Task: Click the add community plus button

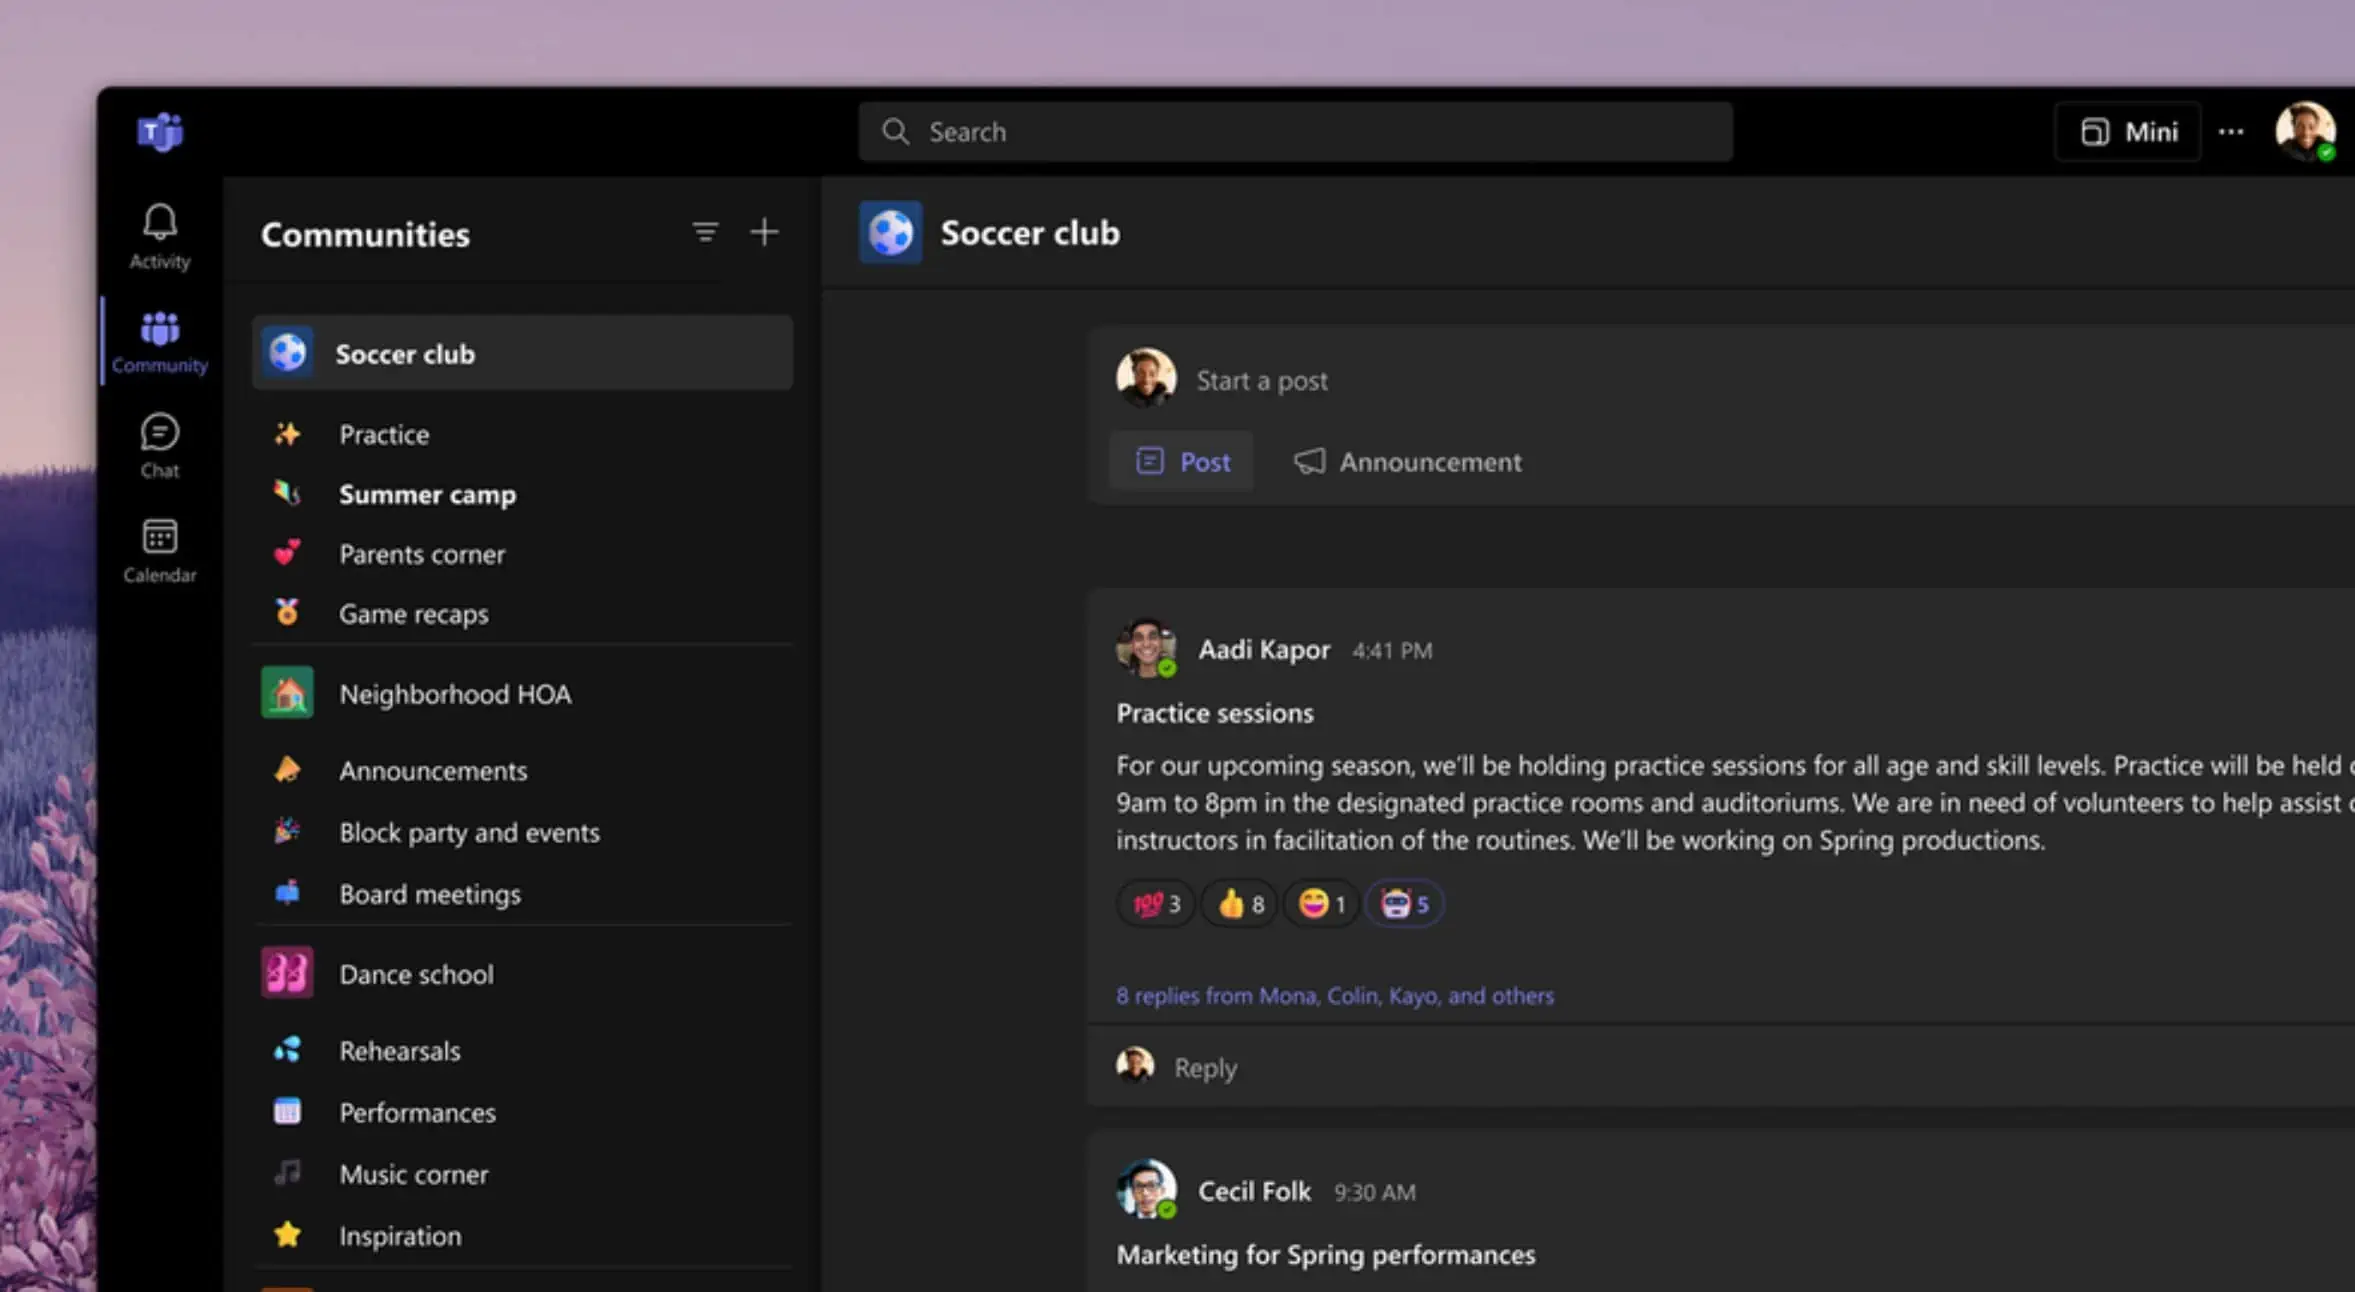Action: (764, 232)
